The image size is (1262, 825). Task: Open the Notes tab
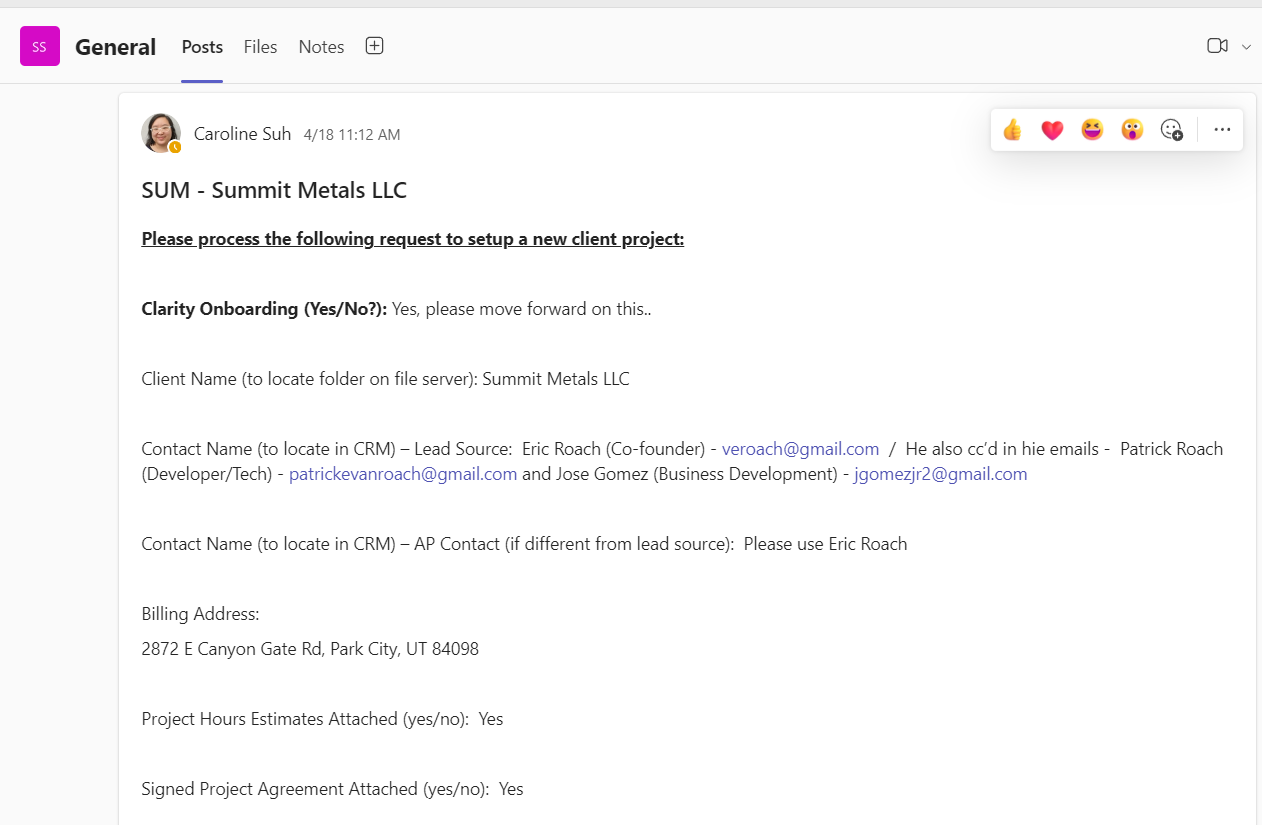point(321,47)
